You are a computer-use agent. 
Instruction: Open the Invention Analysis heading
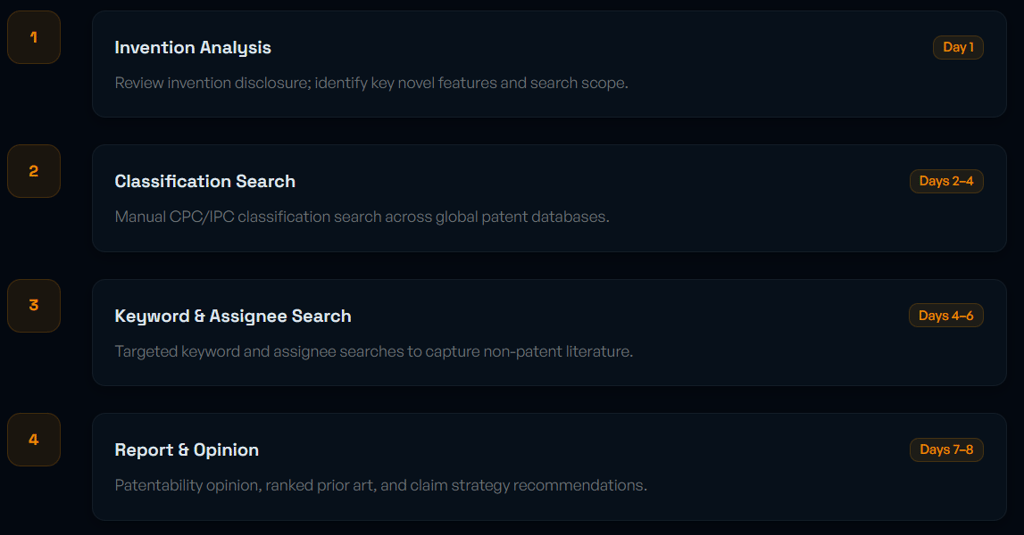pos(193,48)
